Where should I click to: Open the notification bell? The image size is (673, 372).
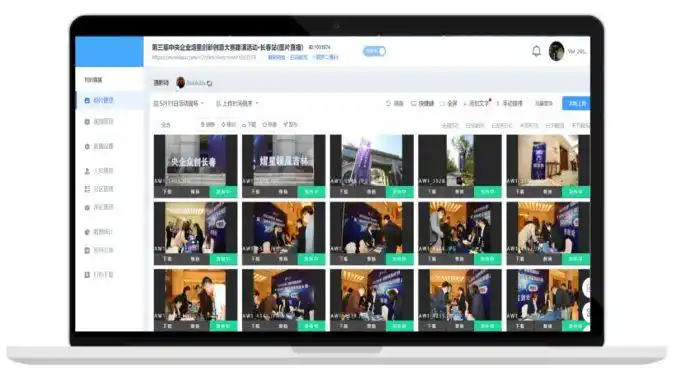pyautogui.click(x=536, y=51)
